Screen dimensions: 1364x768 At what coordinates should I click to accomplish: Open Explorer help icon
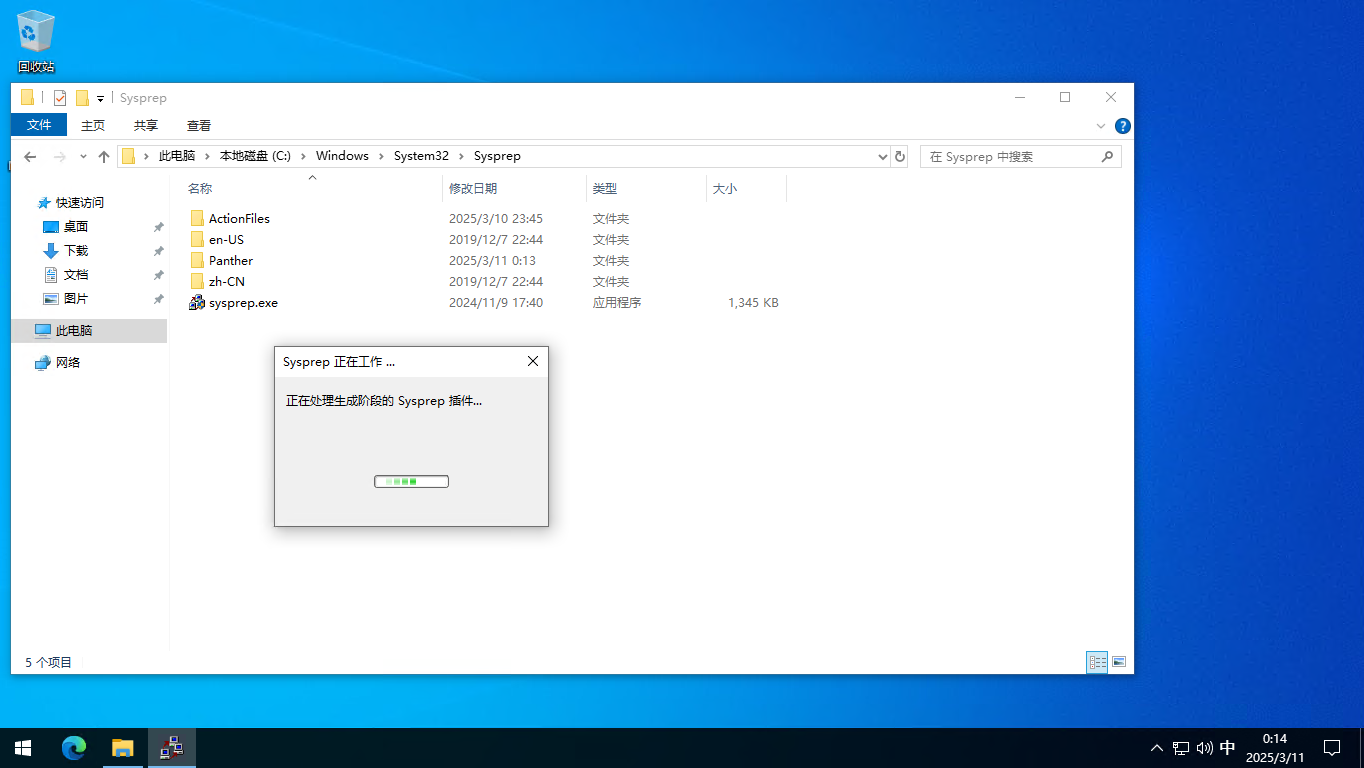coord(1123,126)
